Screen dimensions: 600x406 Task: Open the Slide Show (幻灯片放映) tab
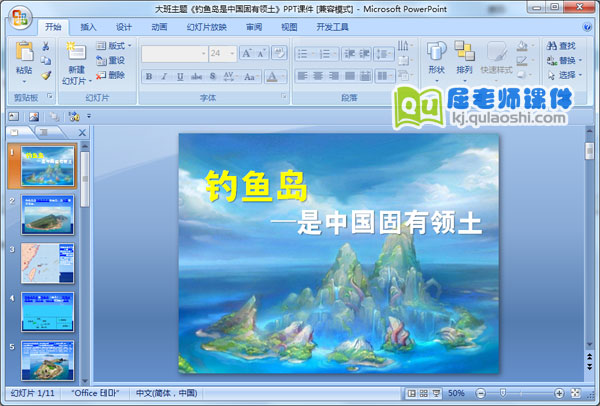coord(207,27)
